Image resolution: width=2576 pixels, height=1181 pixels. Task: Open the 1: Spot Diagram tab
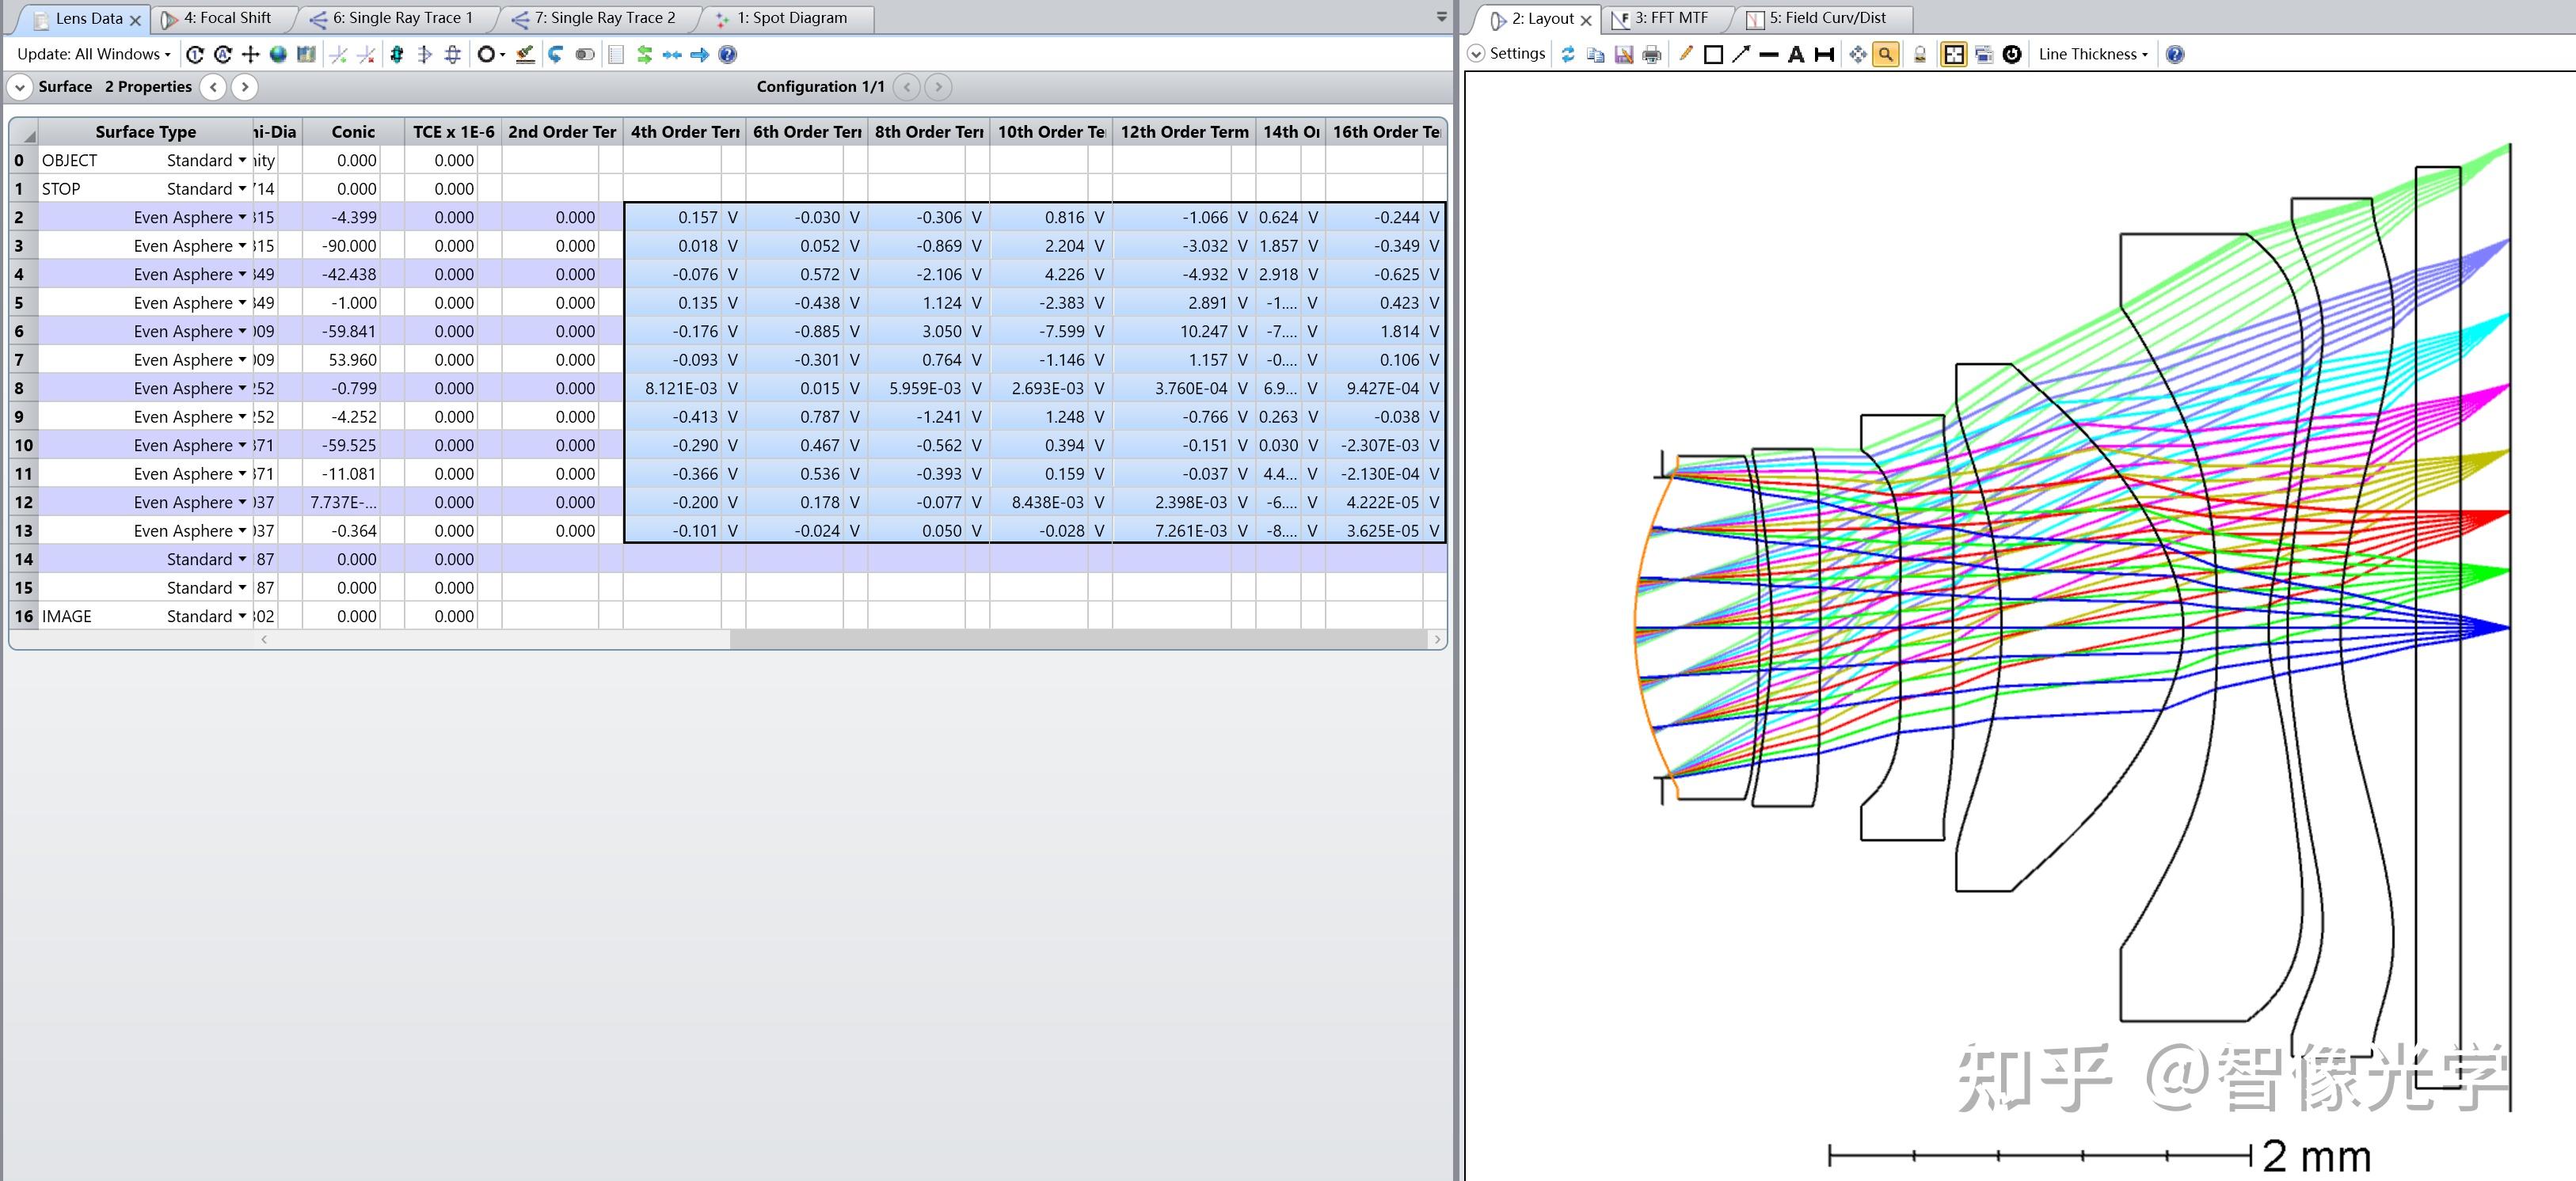(791, 18)
